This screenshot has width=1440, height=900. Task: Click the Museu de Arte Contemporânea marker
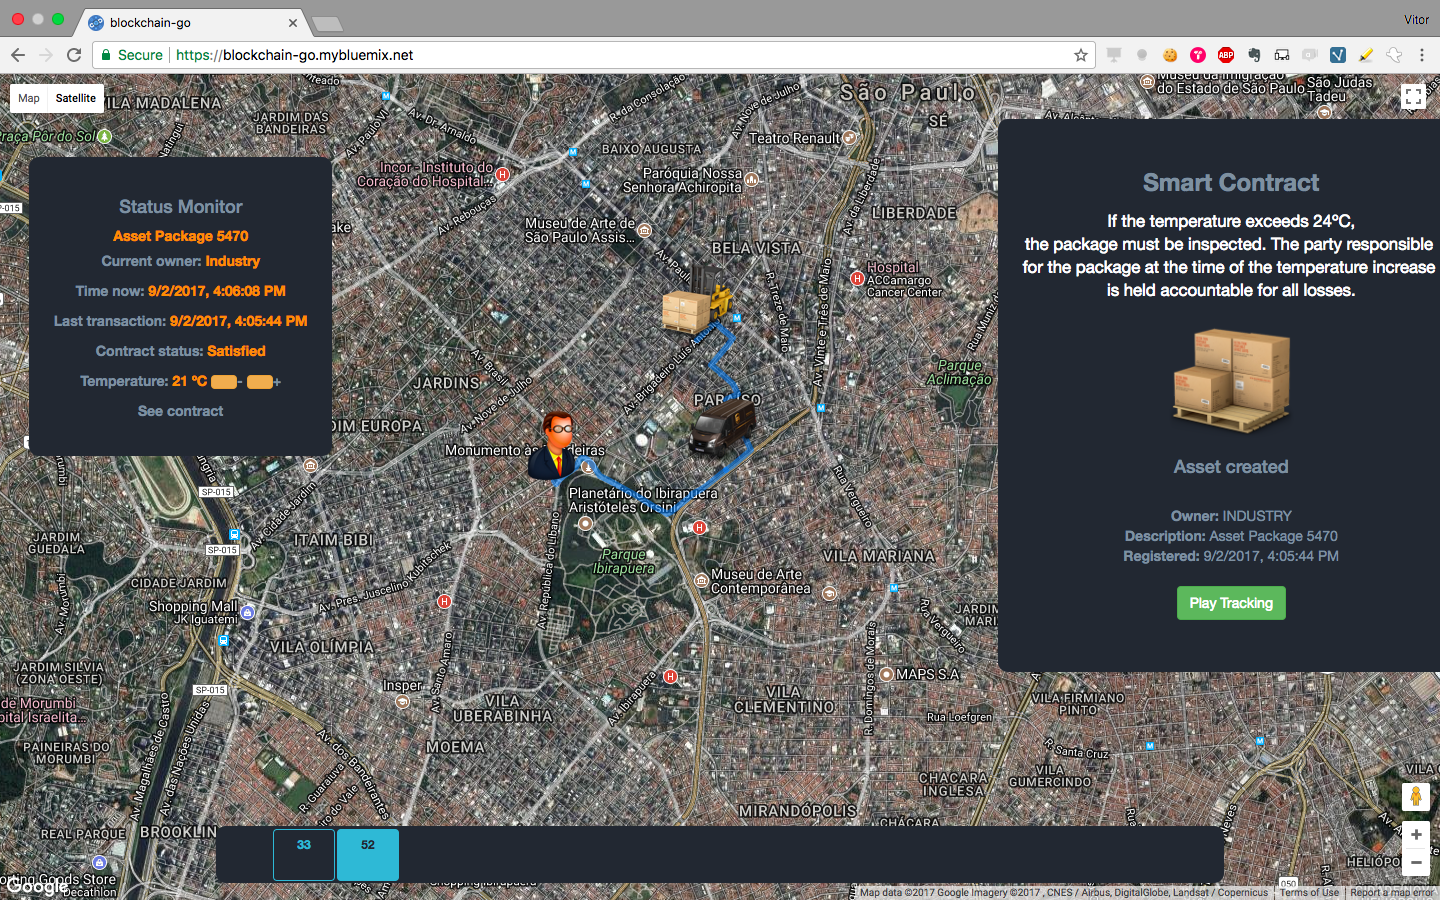click(x=701, y=581)
